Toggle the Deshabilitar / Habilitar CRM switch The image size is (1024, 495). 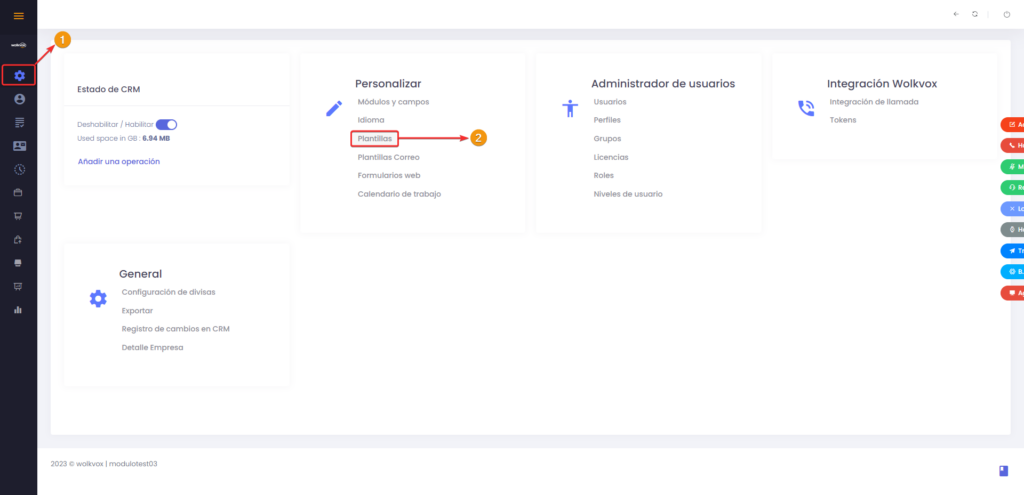(166, 125)
